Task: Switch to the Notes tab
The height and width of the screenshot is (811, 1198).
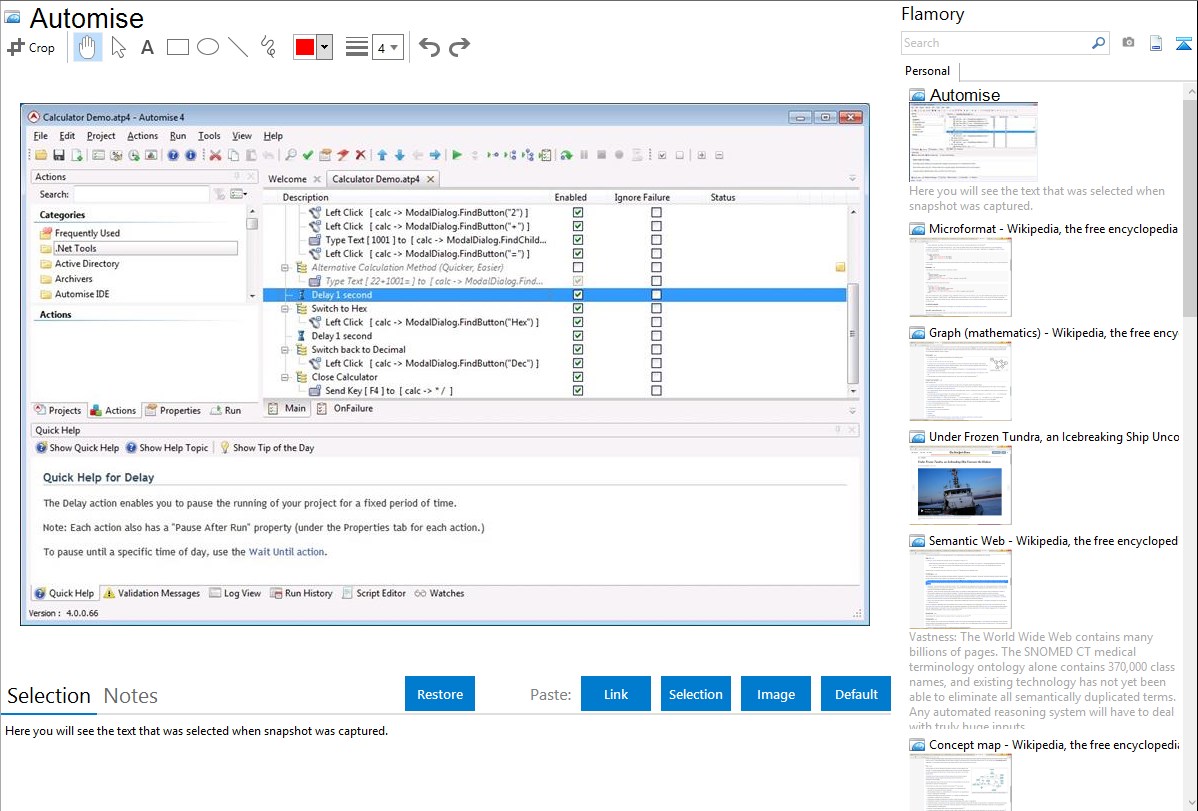Action: point(131,696)
